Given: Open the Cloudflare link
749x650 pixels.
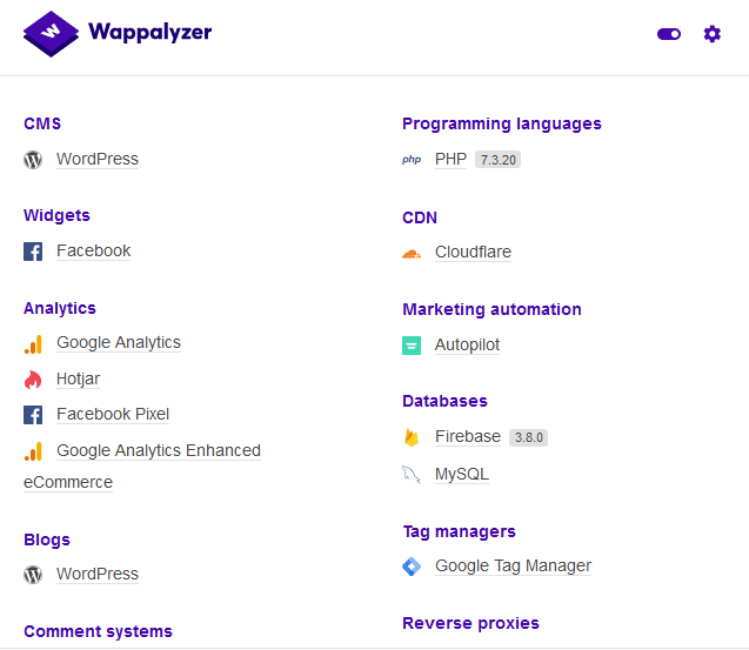Looking at the screenshot, I should click(x=473, y=252).
